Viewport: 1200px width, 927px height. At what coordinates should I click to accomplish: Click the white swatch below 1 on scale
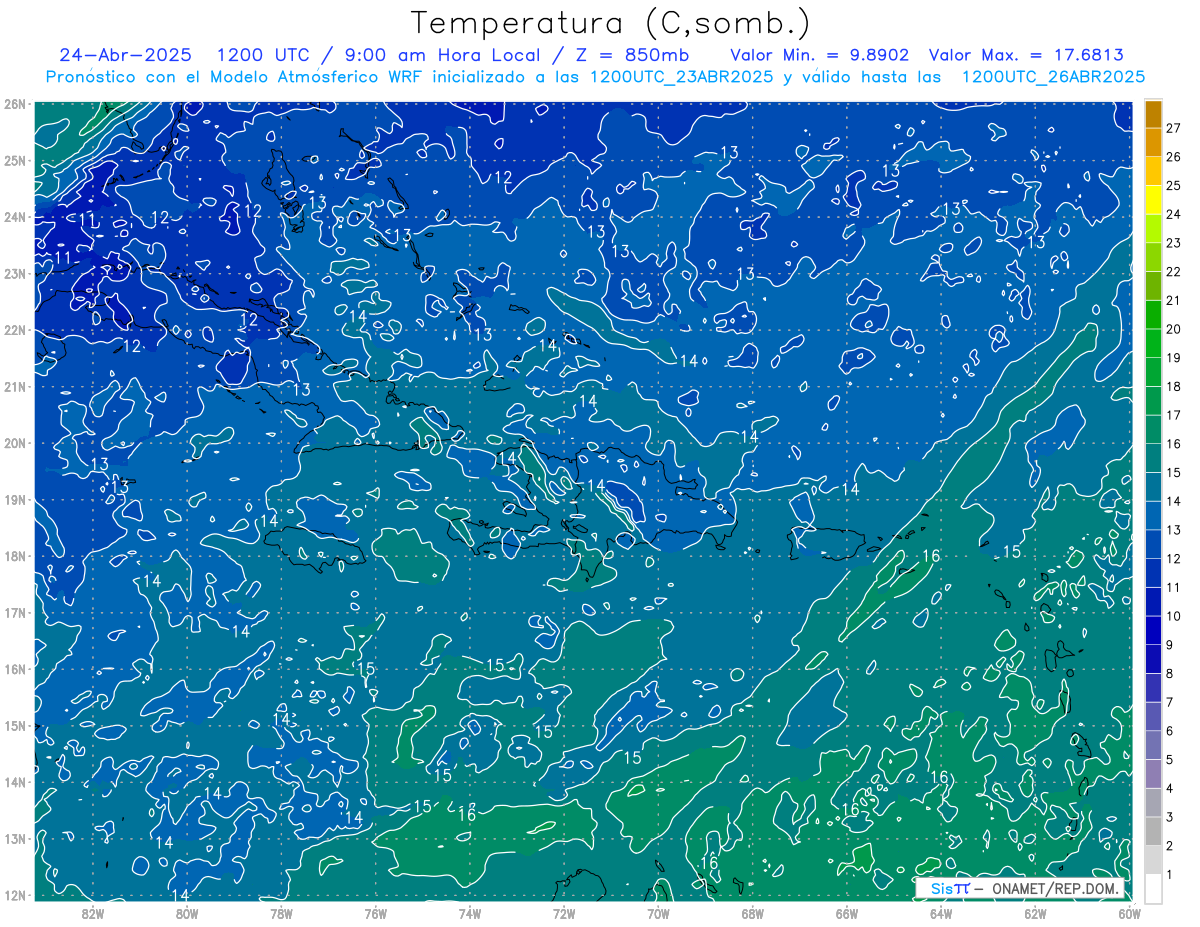pos(1153,888)
